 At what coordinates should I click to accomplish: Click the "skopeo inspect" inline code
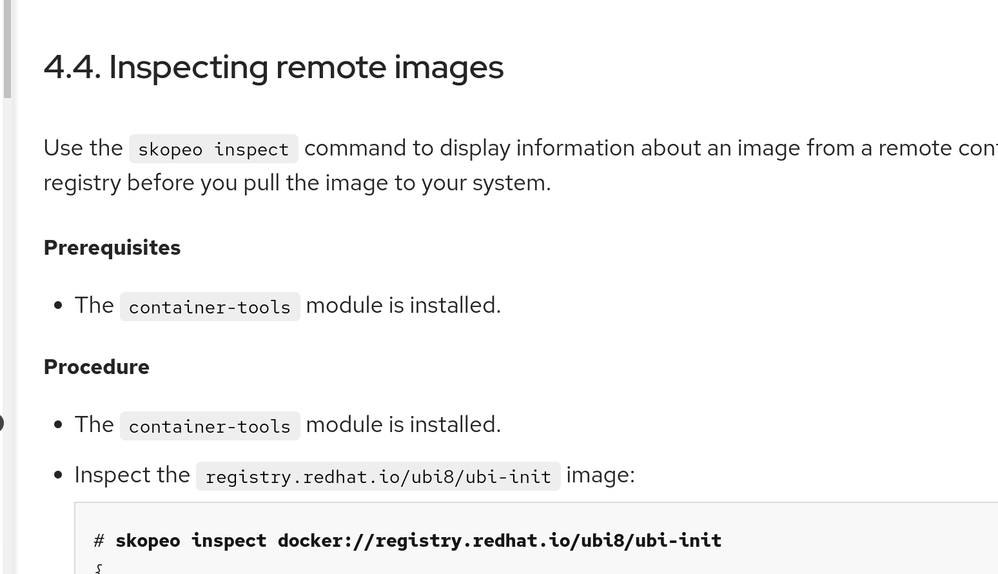click(213, 149)
